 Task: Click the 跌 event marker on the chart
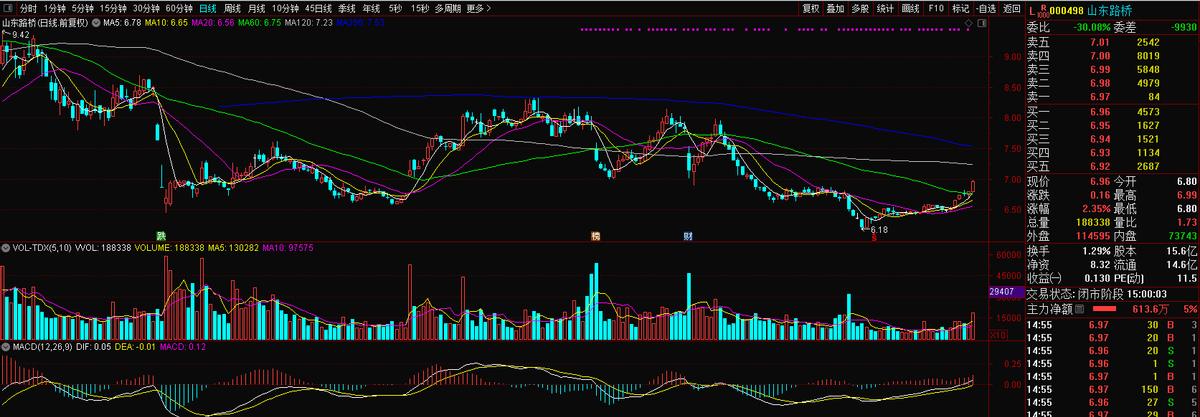click(160, 236)
